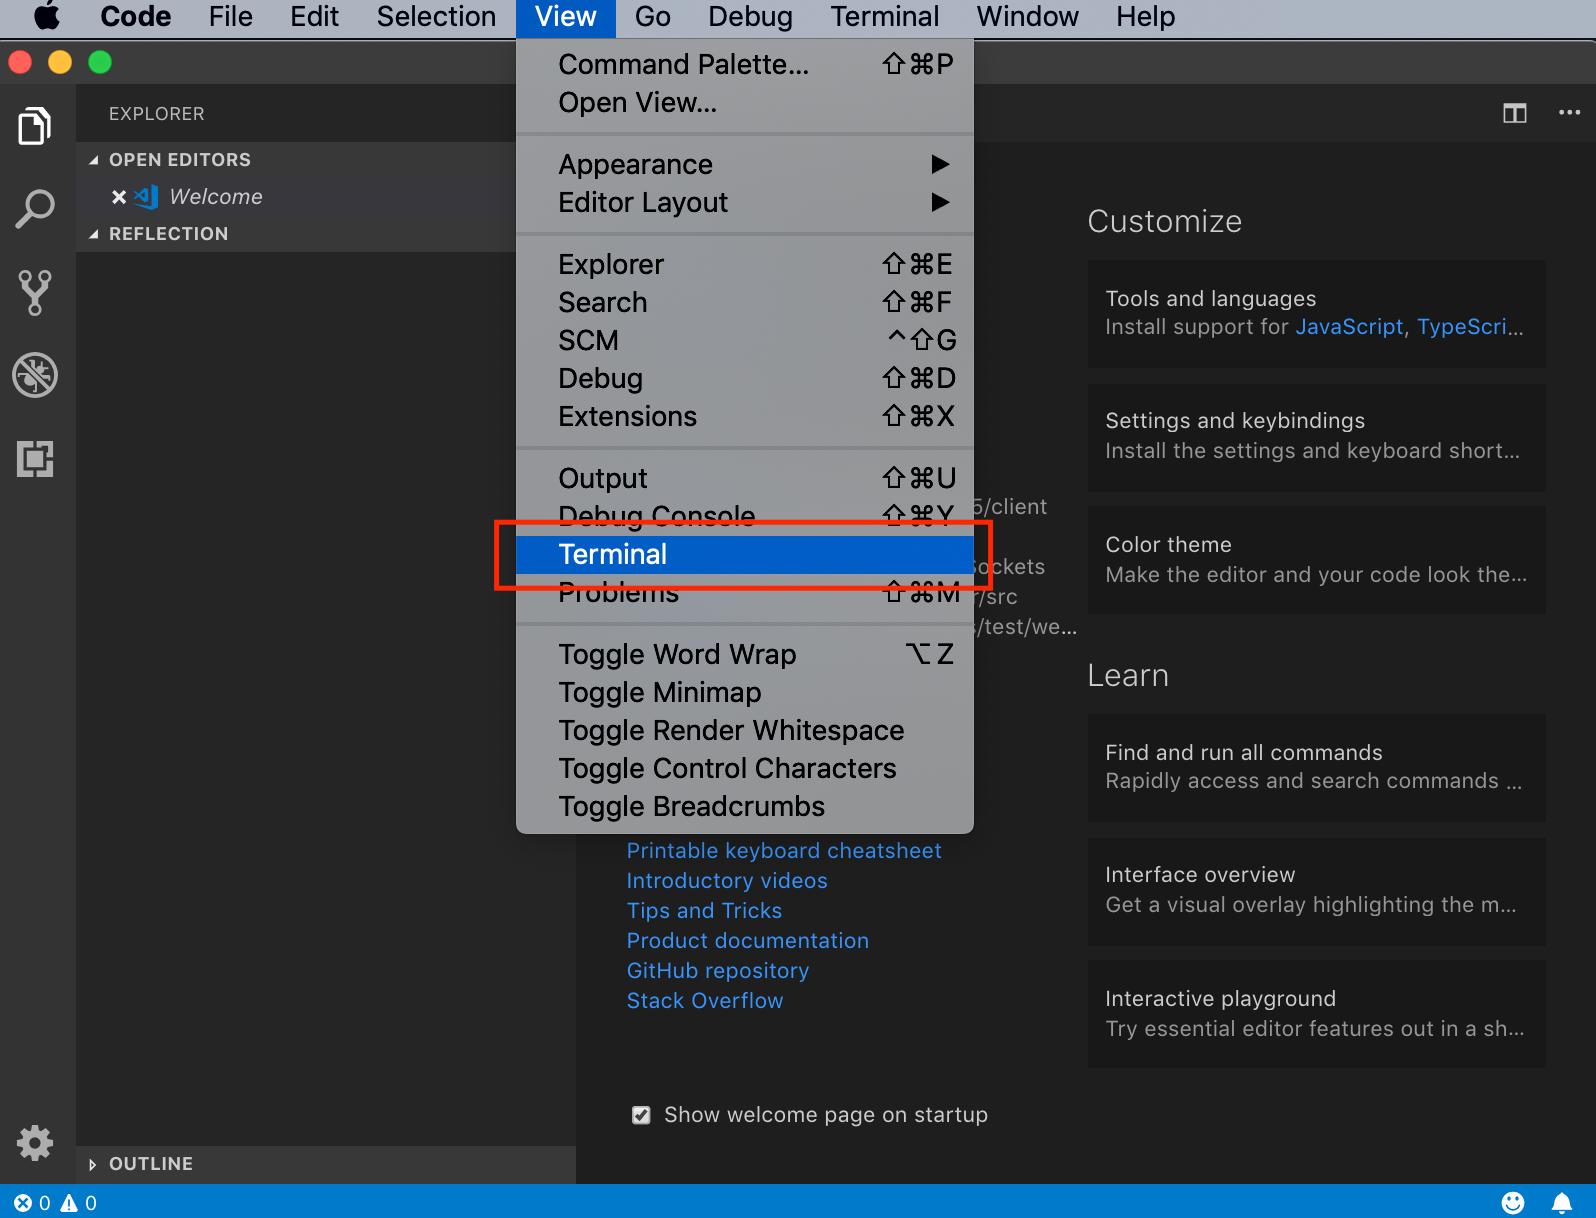Collapse the Open Editors section
Screen dimensions: 1596x1218
click(x=94, y=160)
